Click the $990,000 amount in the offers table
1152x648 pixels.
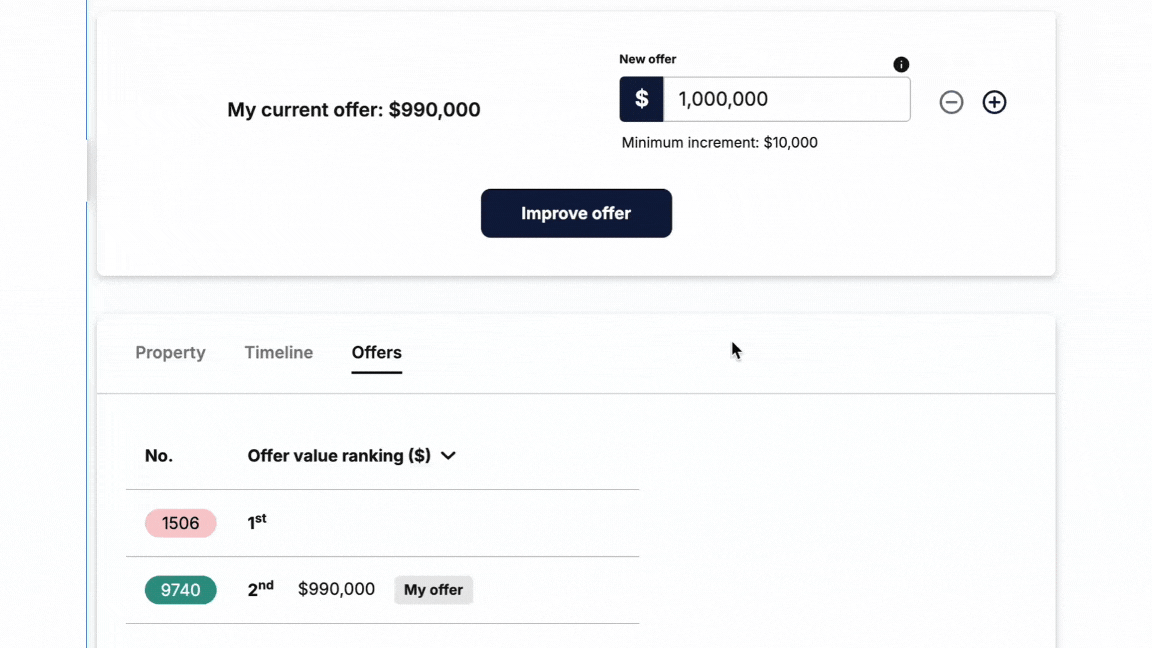pyautogui.click(x=336, y=589)
